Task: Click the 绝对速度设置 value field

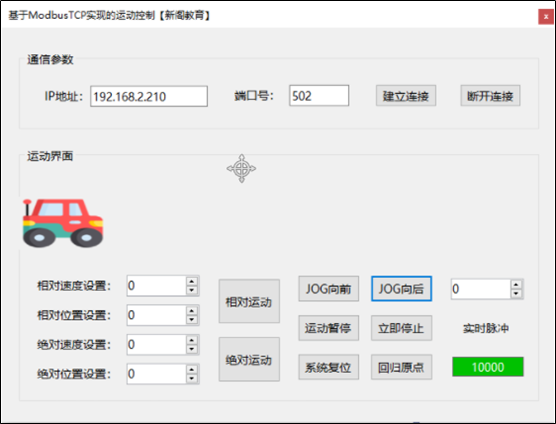Action: [156, 345]
